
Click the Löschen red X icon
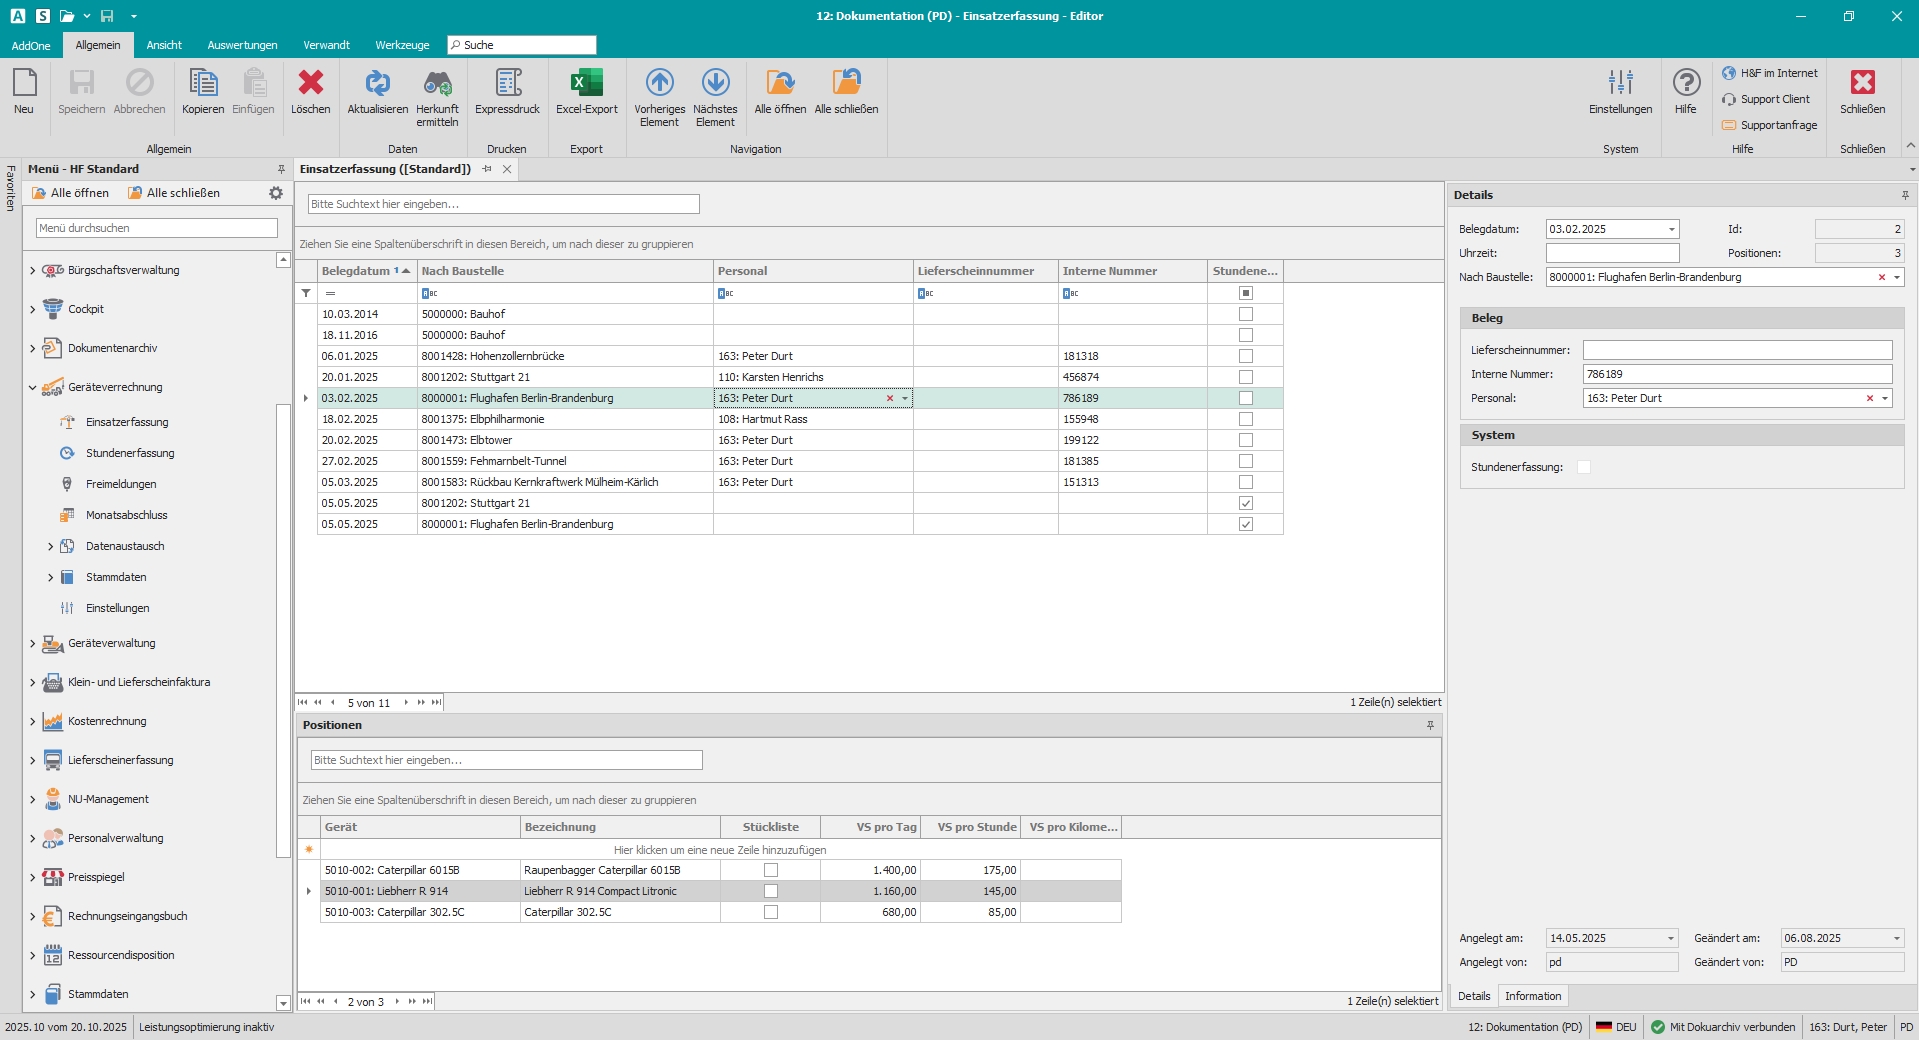click(310, 84)
